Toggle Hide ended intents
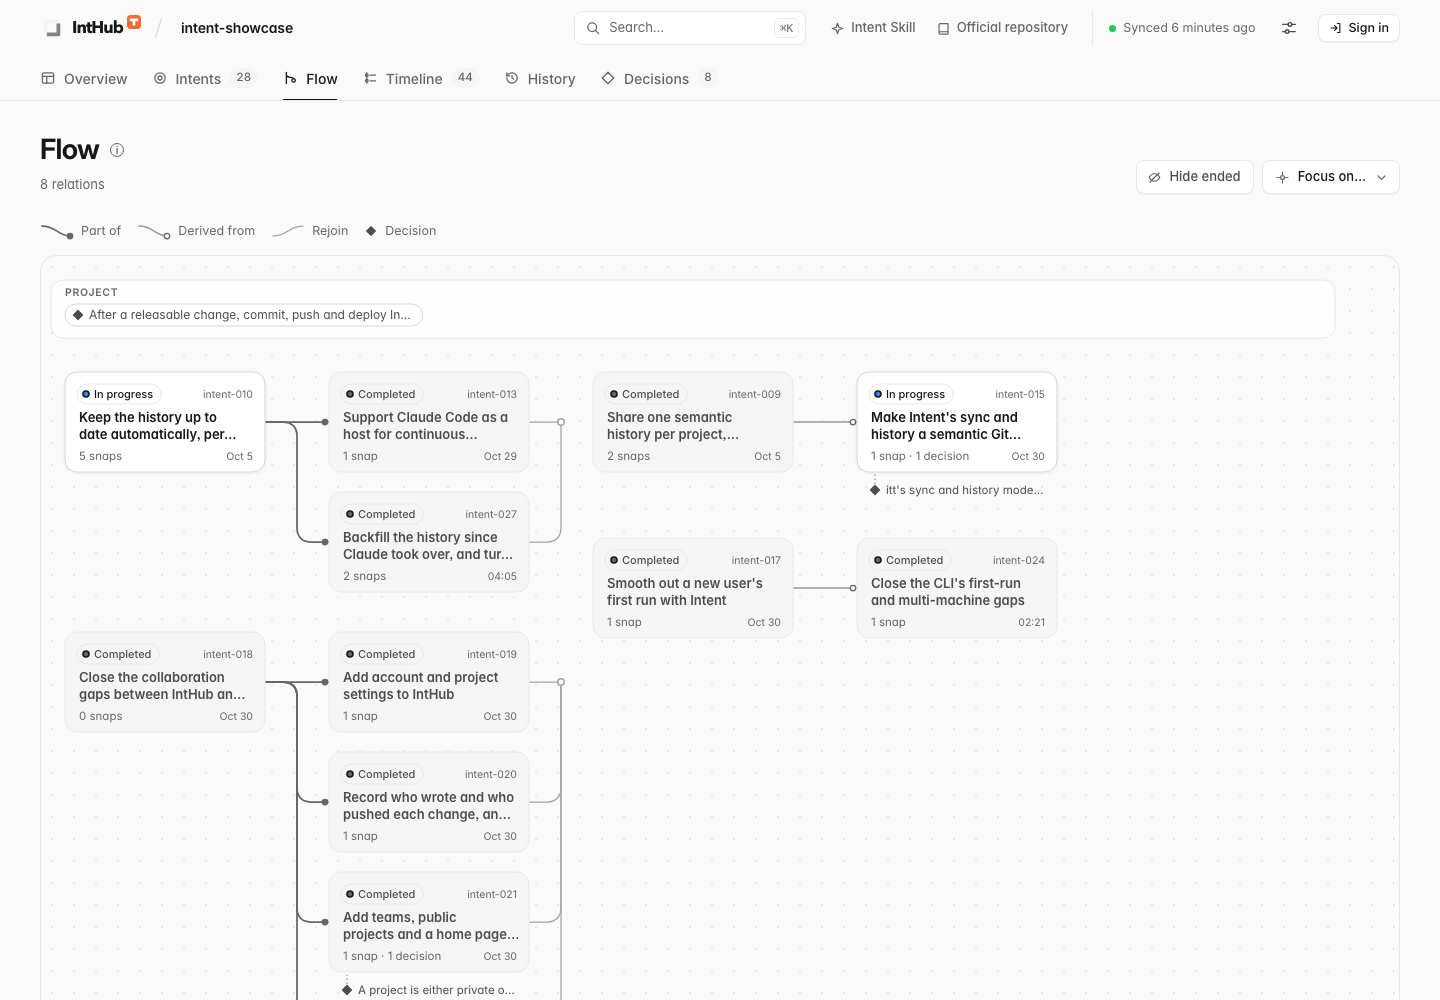This screenshot has height=1000, width=1440. pos(1194,177)
